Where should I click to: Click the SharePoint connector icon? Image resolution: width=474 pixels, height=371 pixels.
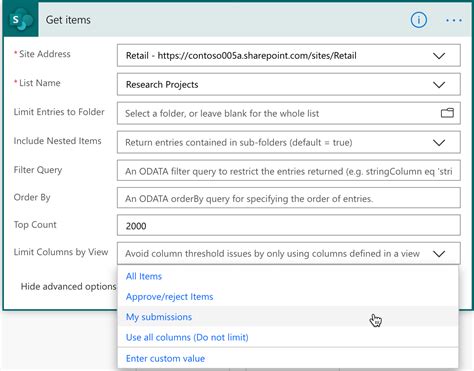pos(21,20)
